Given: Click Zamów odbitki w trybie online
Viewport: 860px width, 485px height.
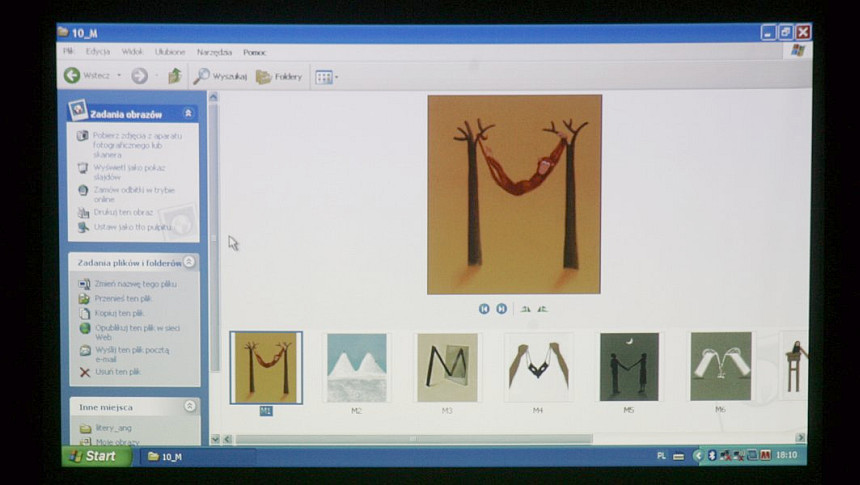Looking at the screenshot, I should click(134, 194).
